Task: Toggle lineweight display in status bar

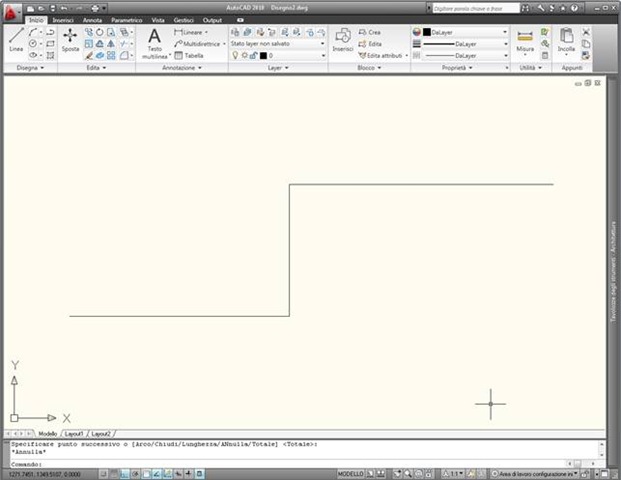Action: 189,474
